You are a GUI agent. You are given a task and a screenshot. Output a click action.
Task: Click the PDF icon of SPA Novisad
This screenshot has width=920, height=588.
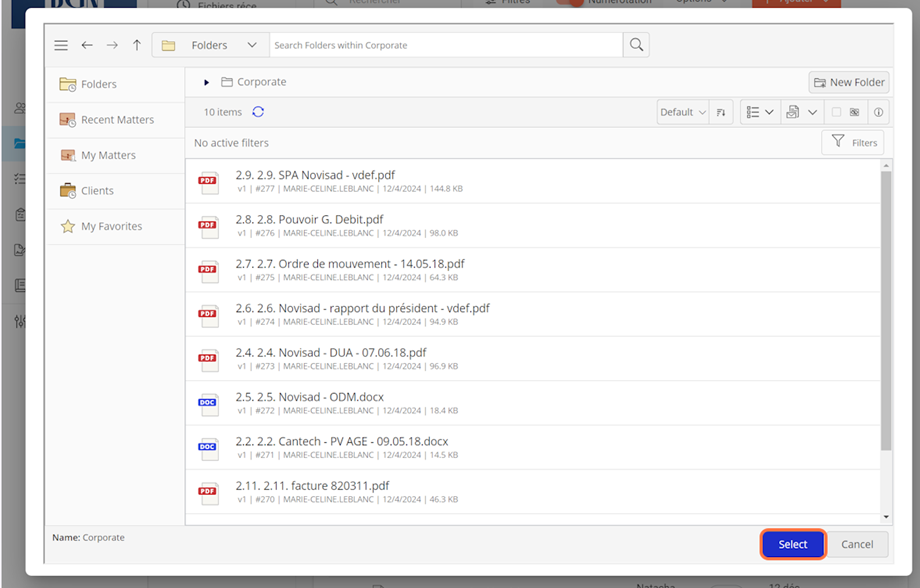(208, 182)
